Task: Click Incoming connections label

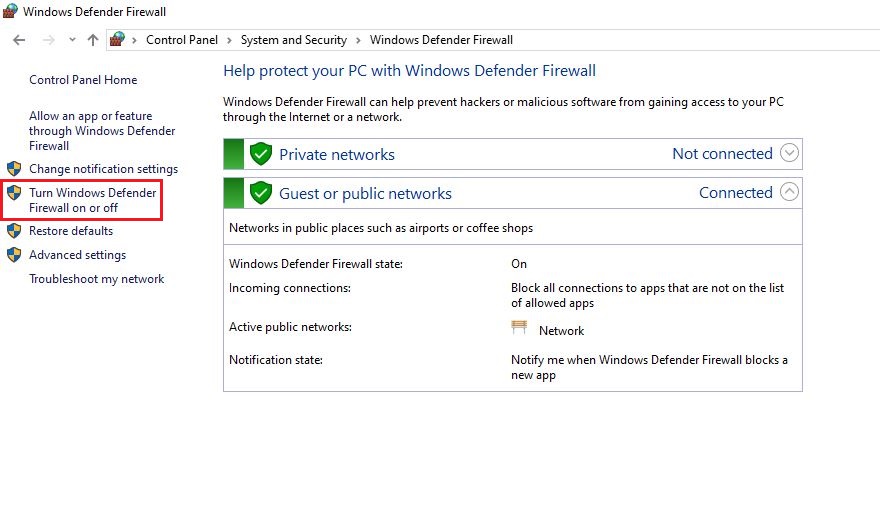Action: click(290, 288)
